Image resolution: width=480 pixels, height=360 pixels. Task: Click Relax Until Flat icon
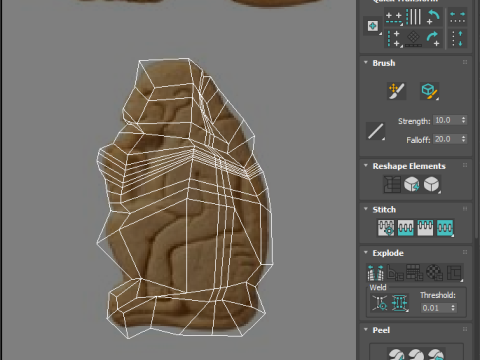tap(412, 184)
